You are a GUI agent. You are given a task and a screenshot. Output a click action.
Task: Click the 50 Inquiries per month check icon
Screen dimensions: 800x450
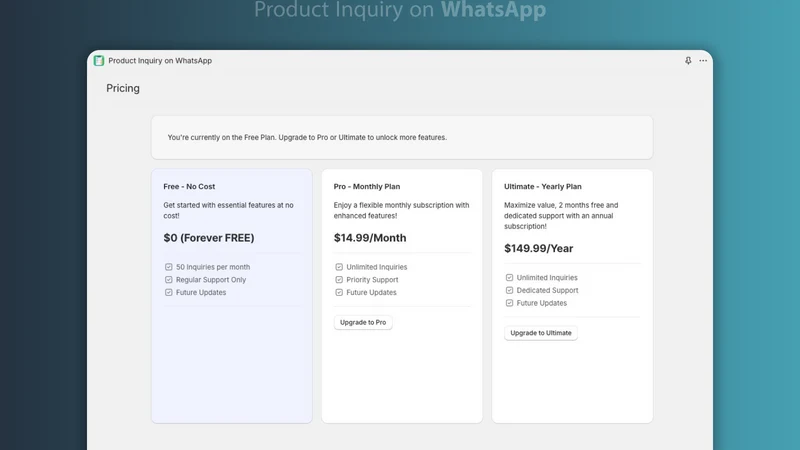(168, 267)
